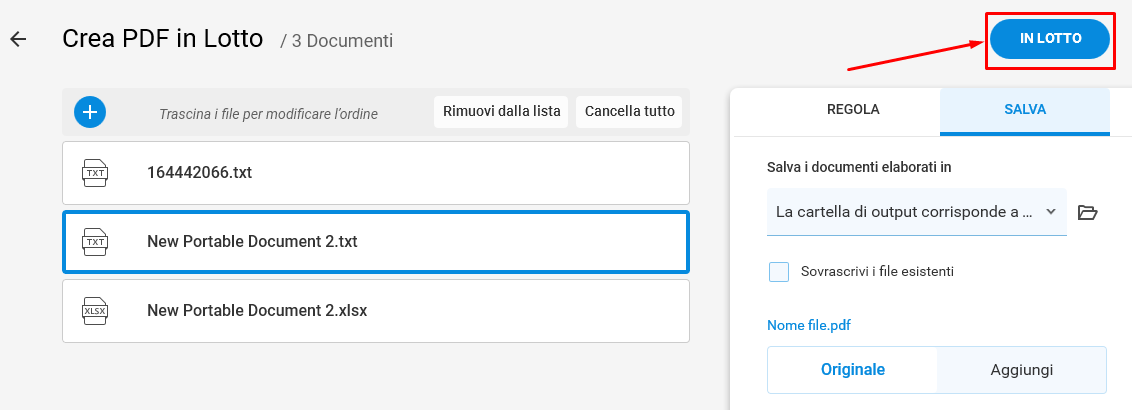Enable Sovrascrivi i file esistenti checkbox
Image resolution: width=1132 pixels, height=410 pixels.
click(779, 272)
